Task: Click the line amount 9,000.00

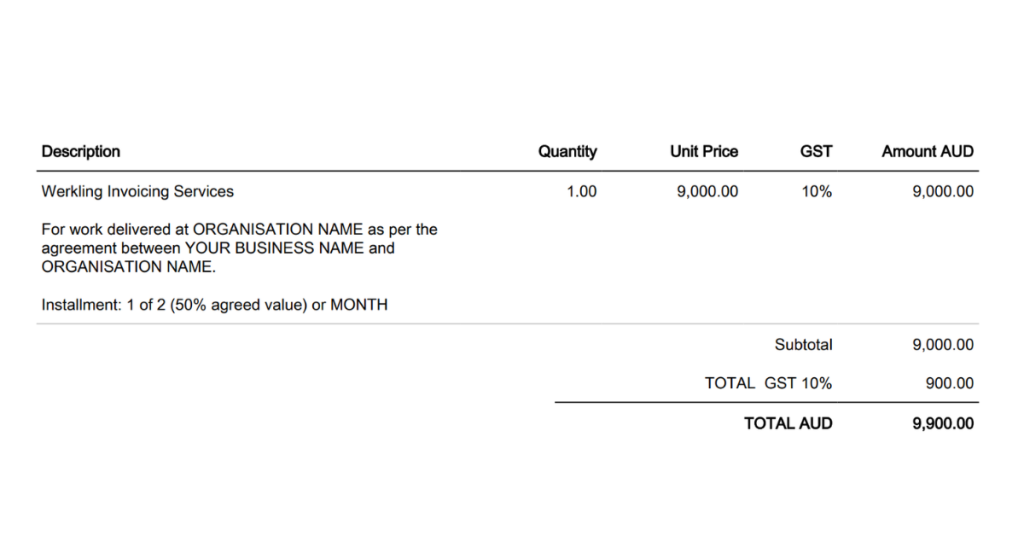Action: [943, 191]
